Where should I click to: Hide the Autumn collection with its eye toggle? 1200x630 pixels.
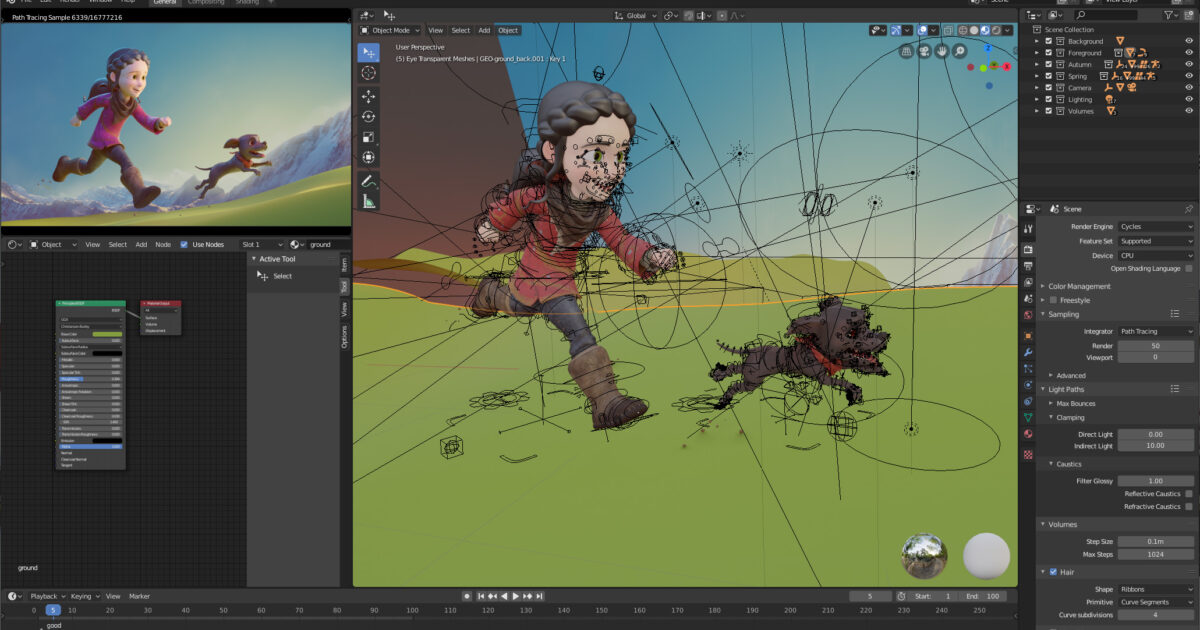click(1189, 64)
